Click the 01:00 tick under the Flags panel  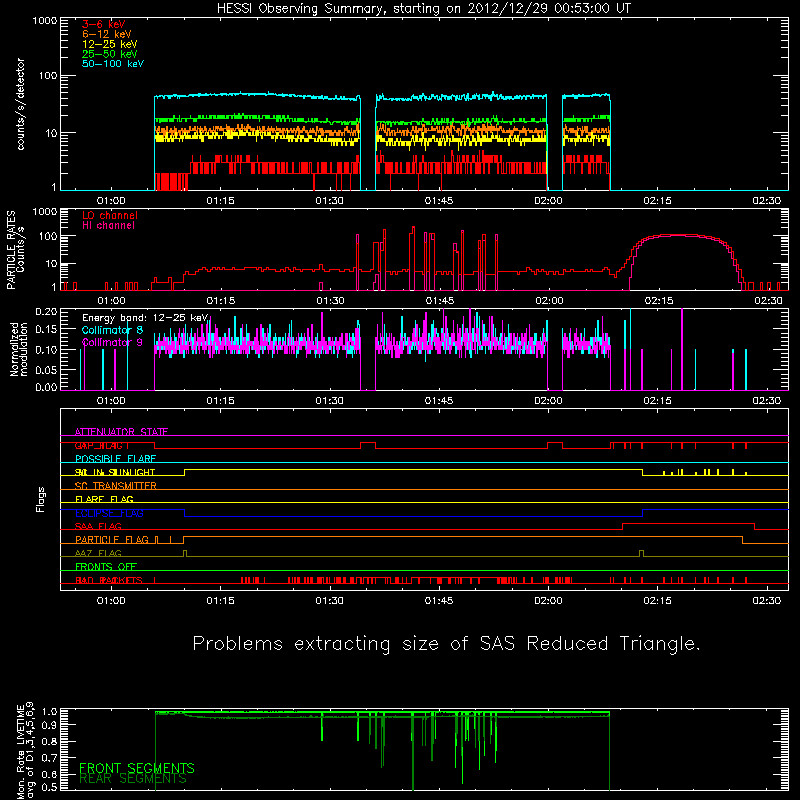(111, 601)
